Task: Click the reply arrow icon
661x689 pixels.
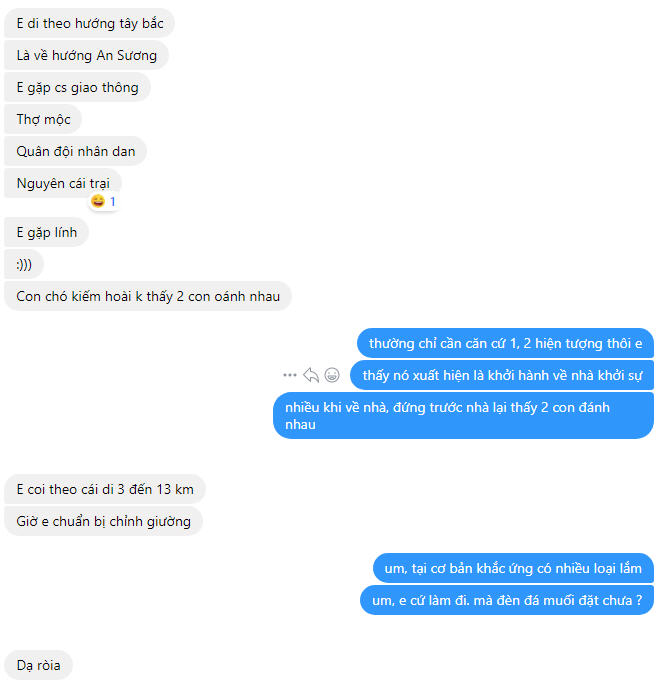Action: coord(311,375)
